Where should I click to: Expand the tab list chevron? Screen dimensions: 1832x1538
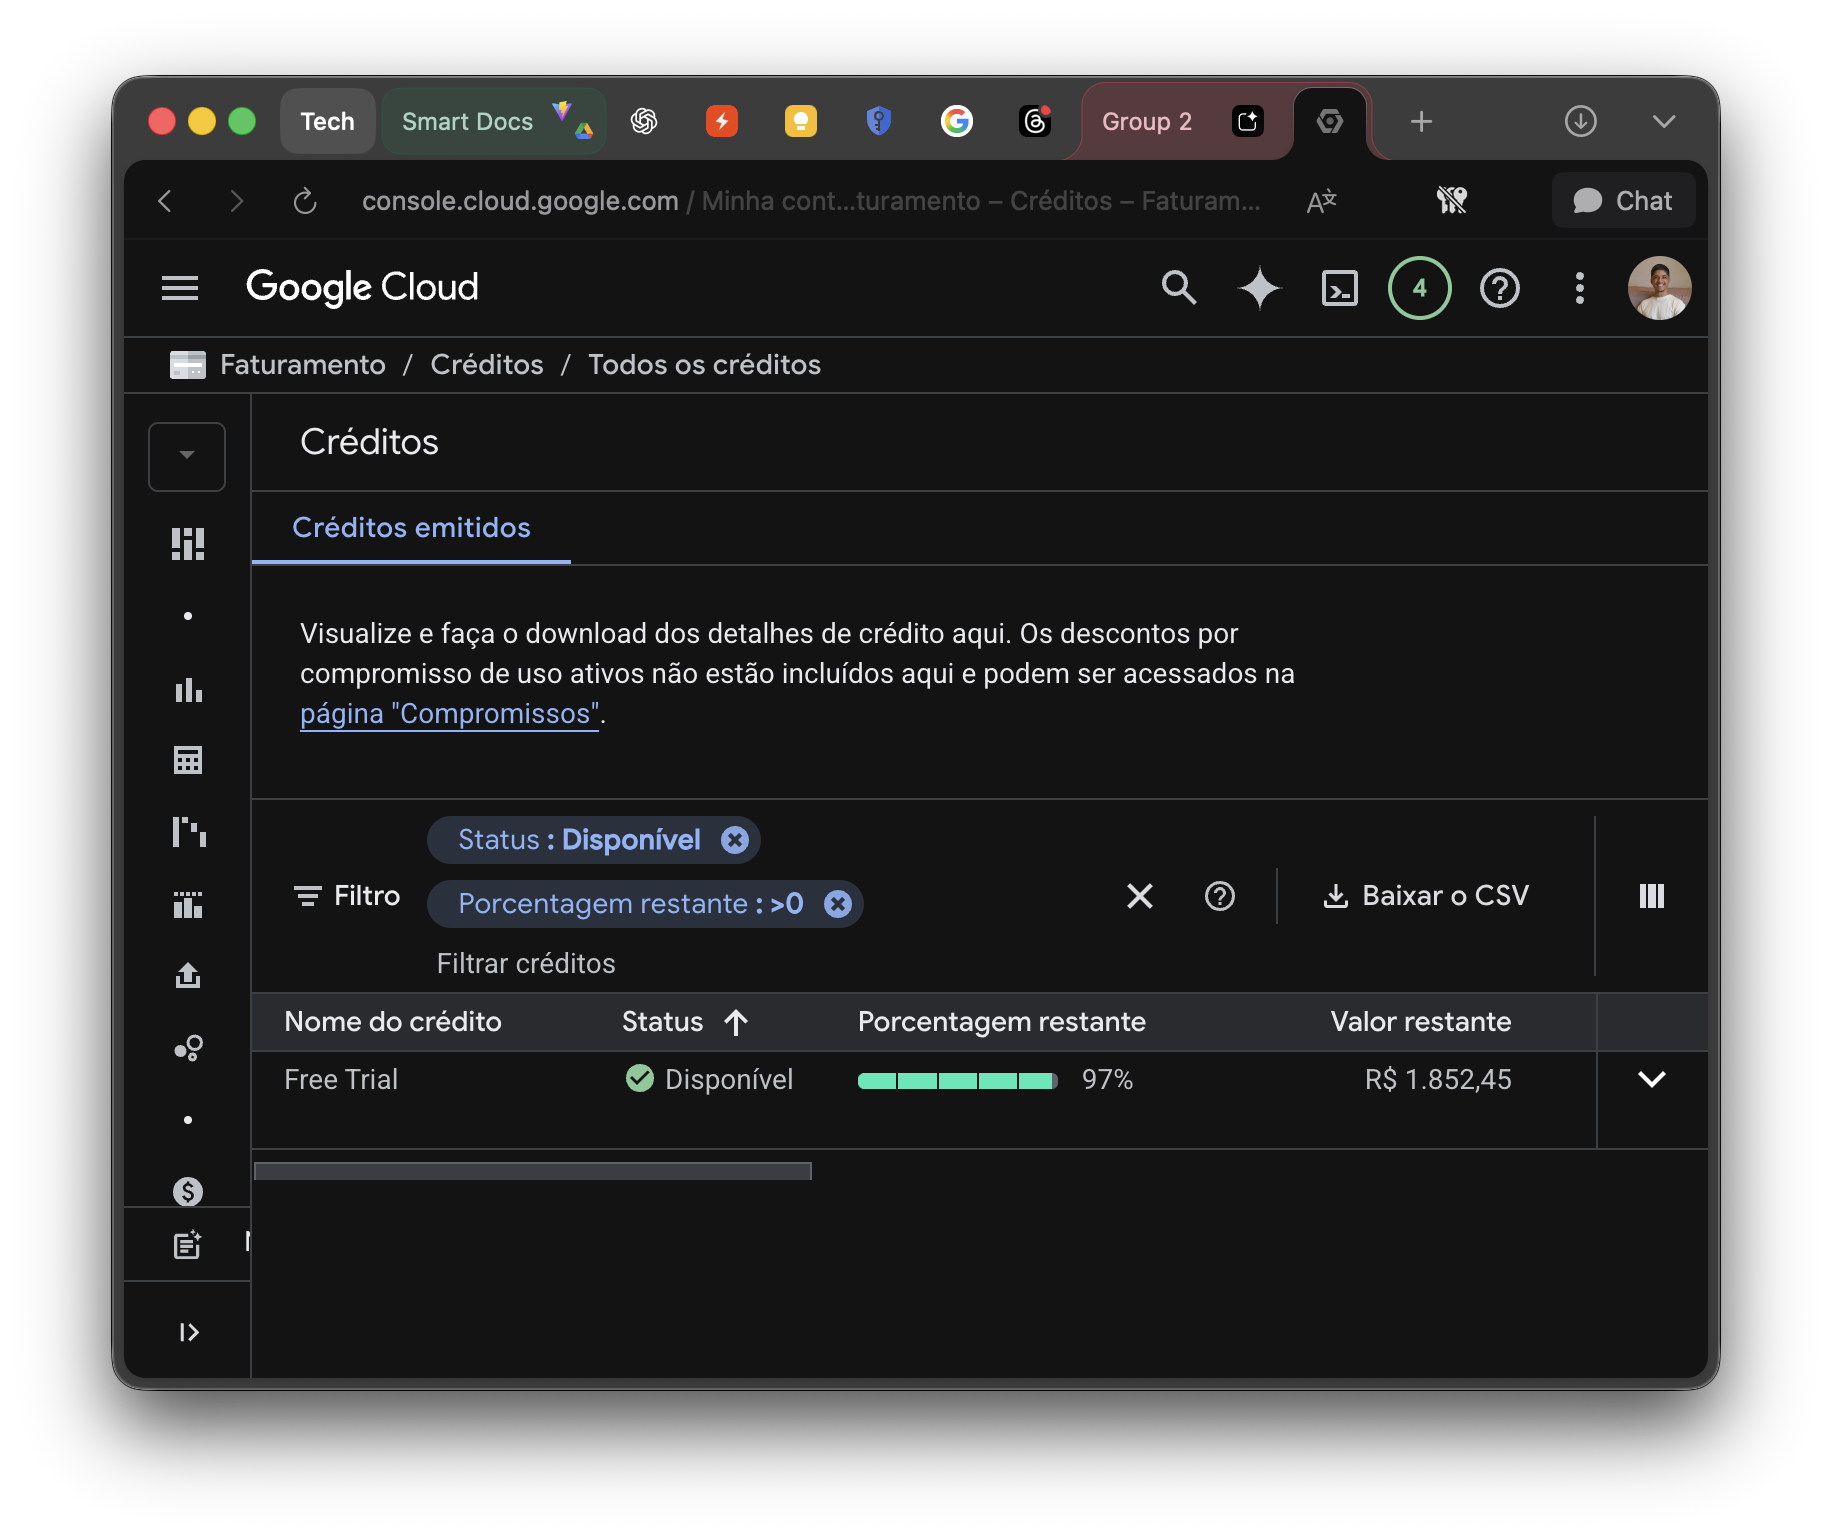pos(1664,121)
